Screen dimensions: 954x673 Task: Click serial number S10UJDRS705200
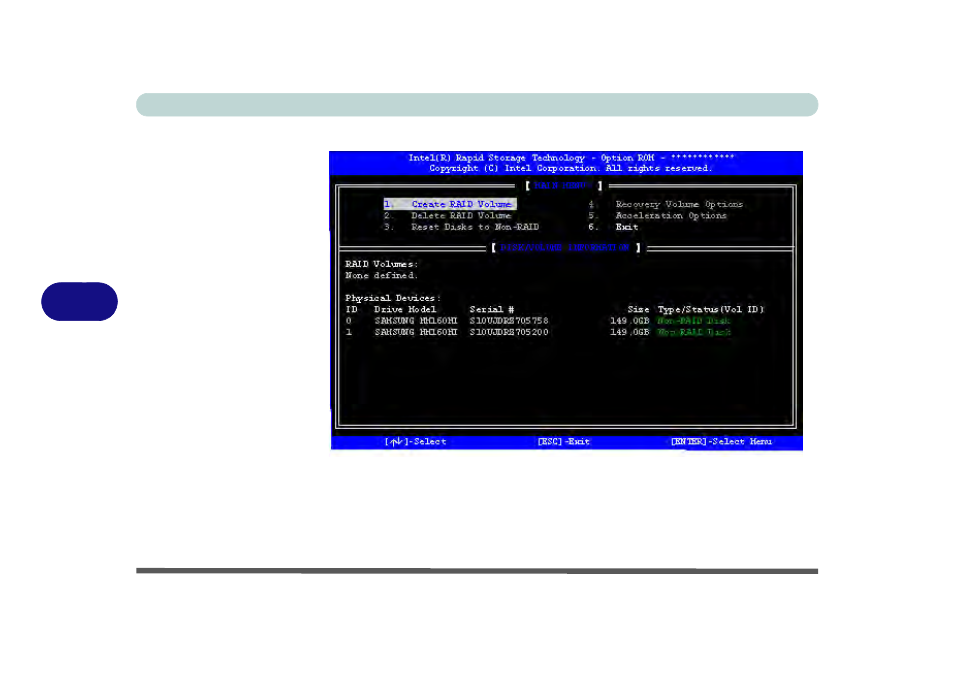pyautogui.click(x=508, y=332)
